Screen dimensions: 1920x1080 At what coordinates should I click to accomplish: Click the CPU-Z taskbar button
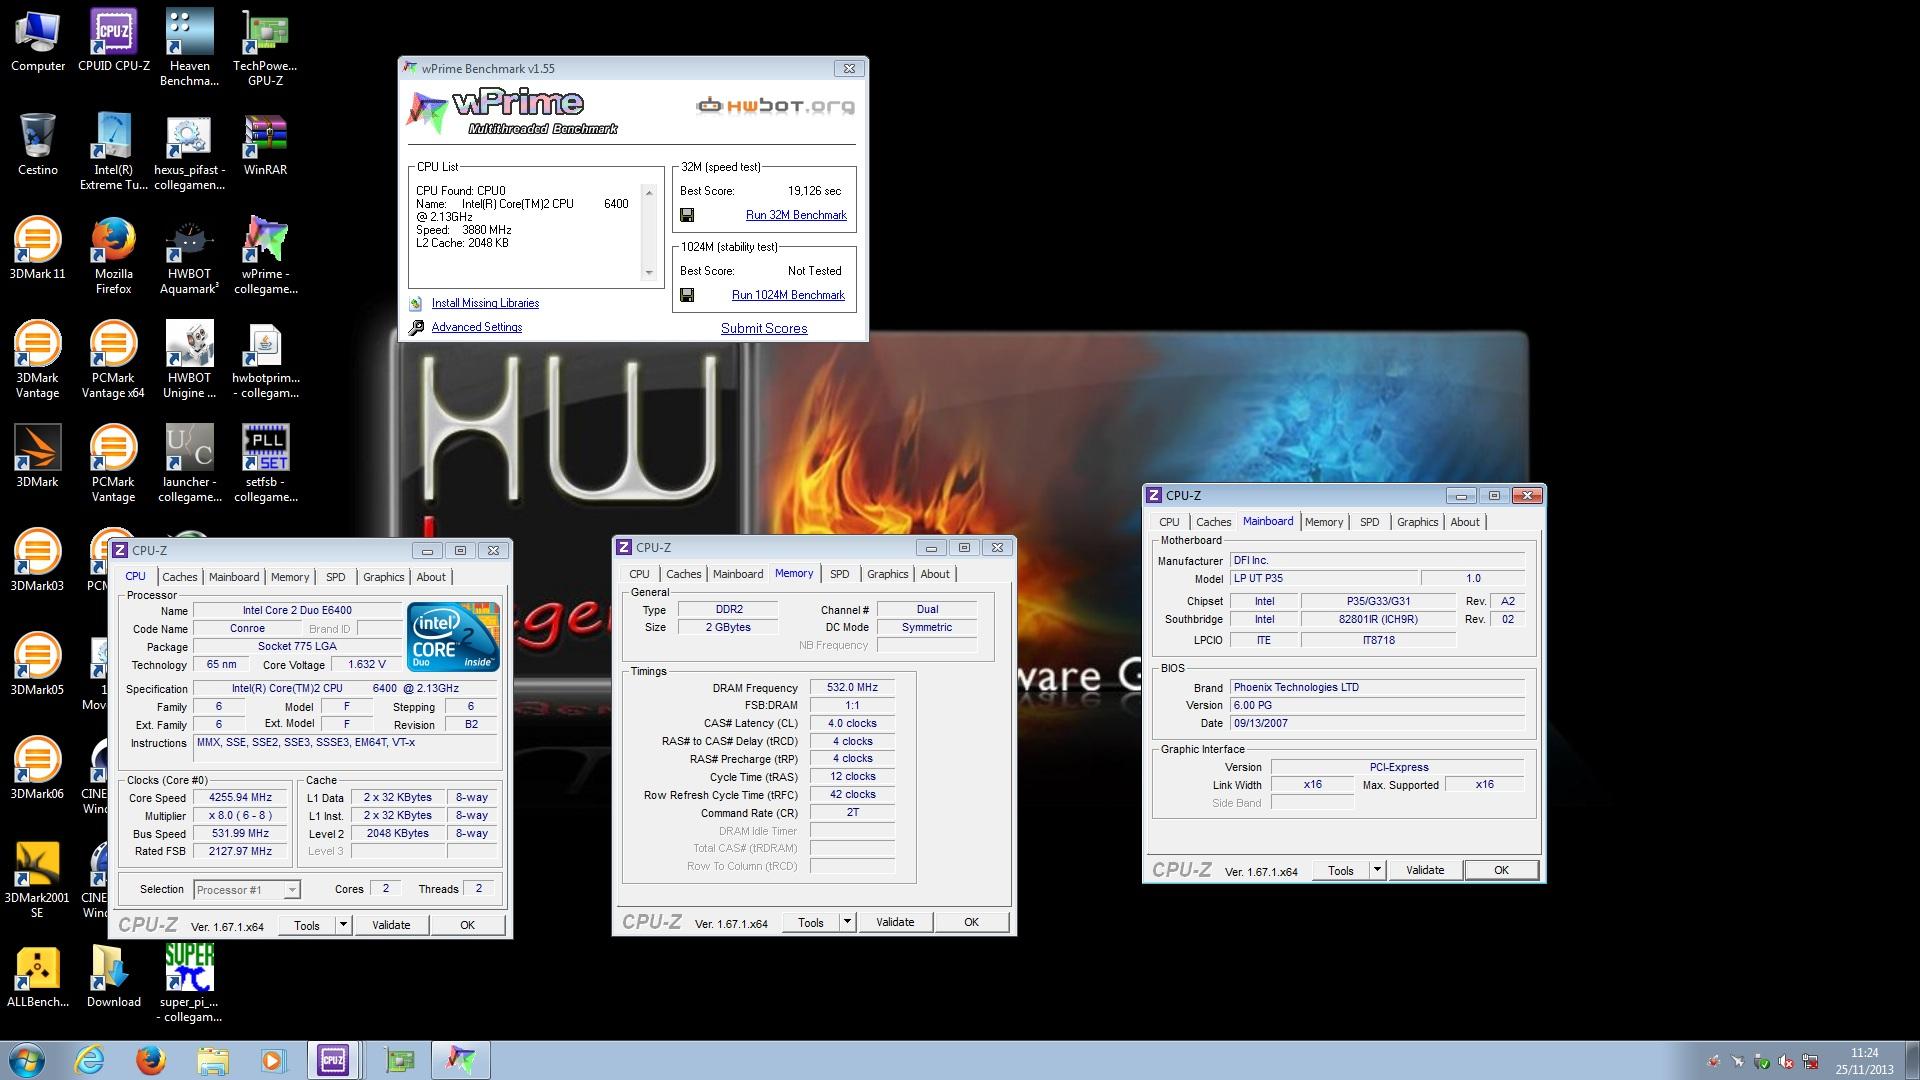point(334,1060)
